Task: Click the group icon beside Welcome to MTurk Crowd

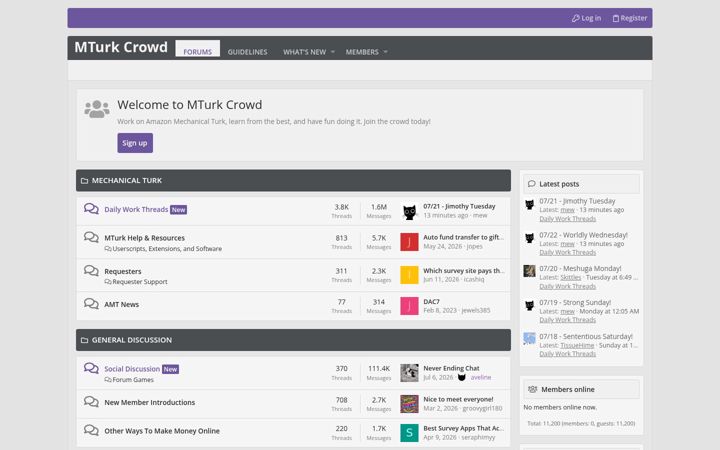Action: pos(97,109)
